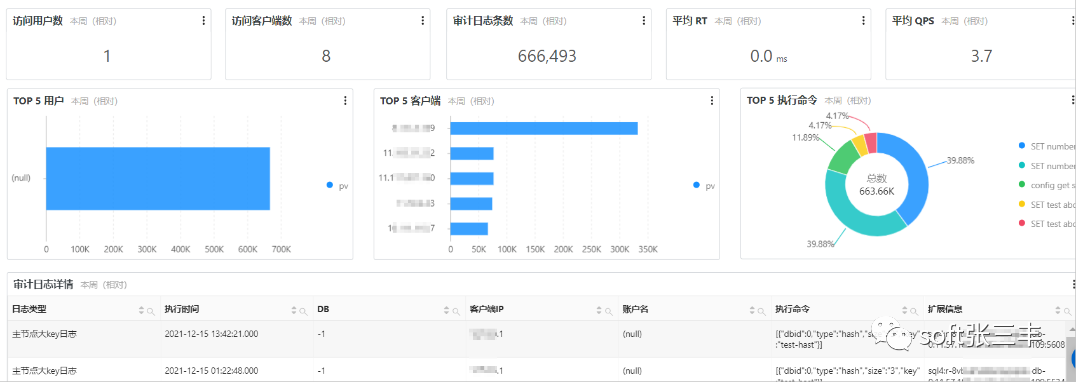Toggle the pv legend in TOP 5 客户端 chart
Image resolution: width=1077 pixels, height=382 pixels.
tap(704, 186)
